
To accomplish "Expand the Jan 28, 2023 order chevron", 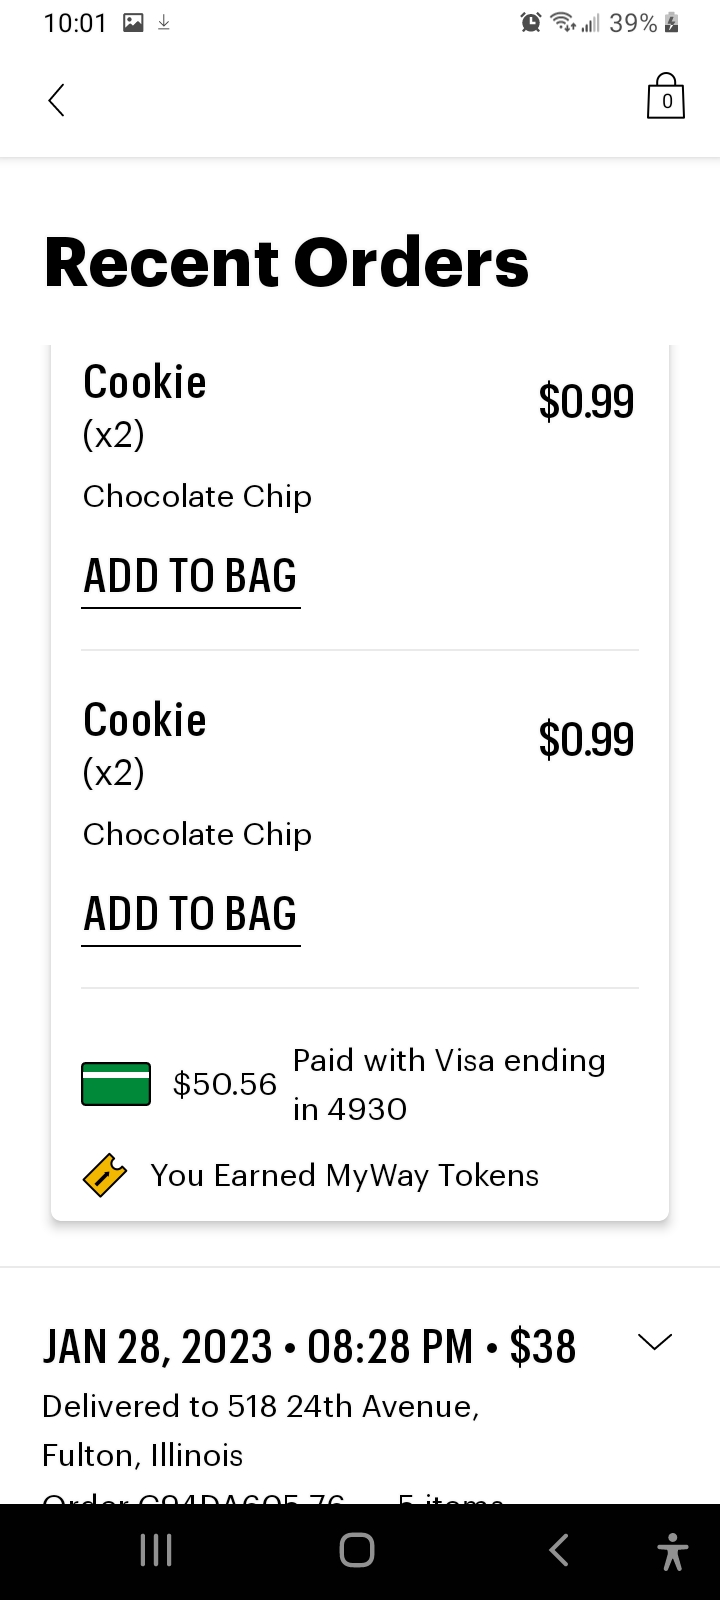I will (x=655, y=1342).
